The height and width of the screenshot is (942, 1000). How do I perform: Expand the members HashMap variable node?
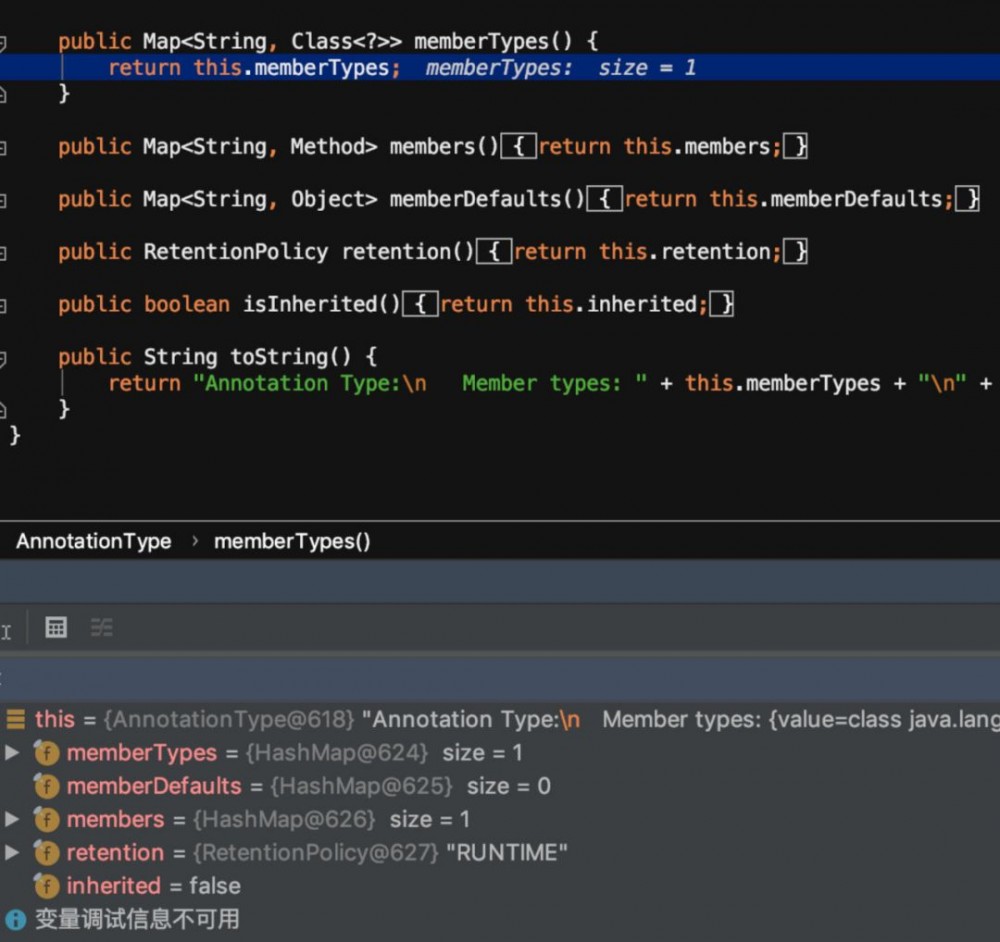(12, 820)
